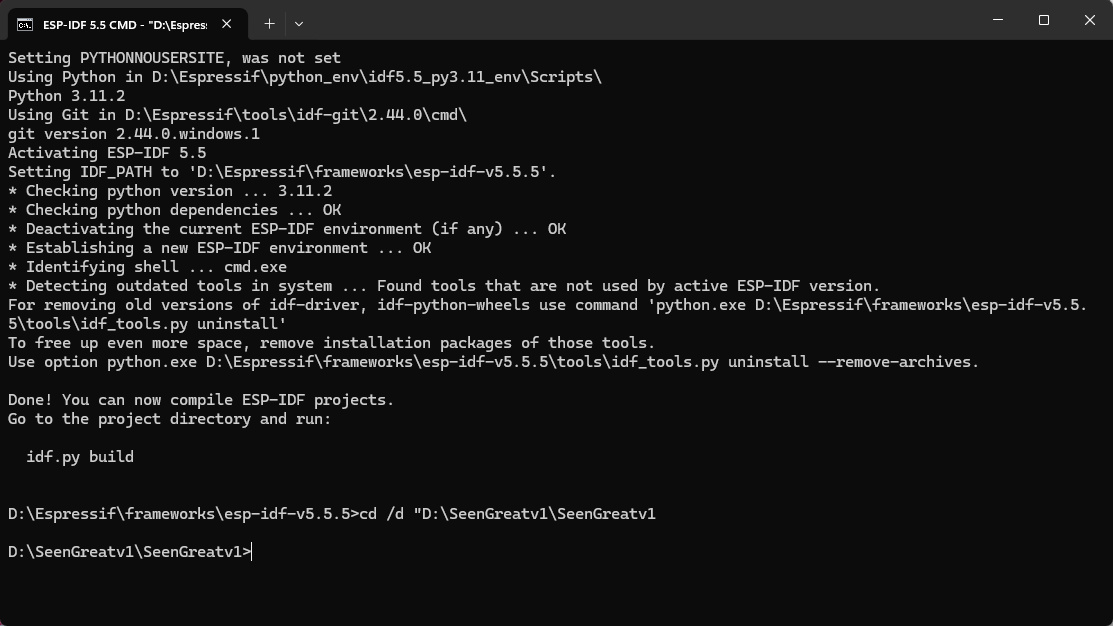This screenshot has width=1113, height=626.
Task: Expand the new tab profile dropdown chevron
Action: (x=299, y=24)
